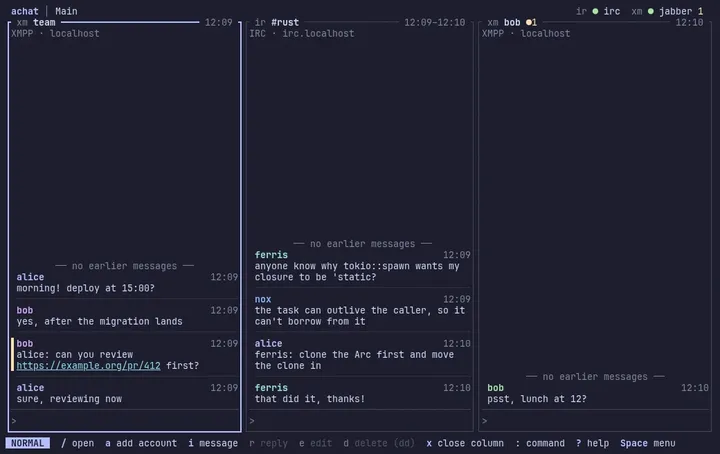
Task: Click IRC · irc.localhost subtitle
Action: tap(302, 34)
